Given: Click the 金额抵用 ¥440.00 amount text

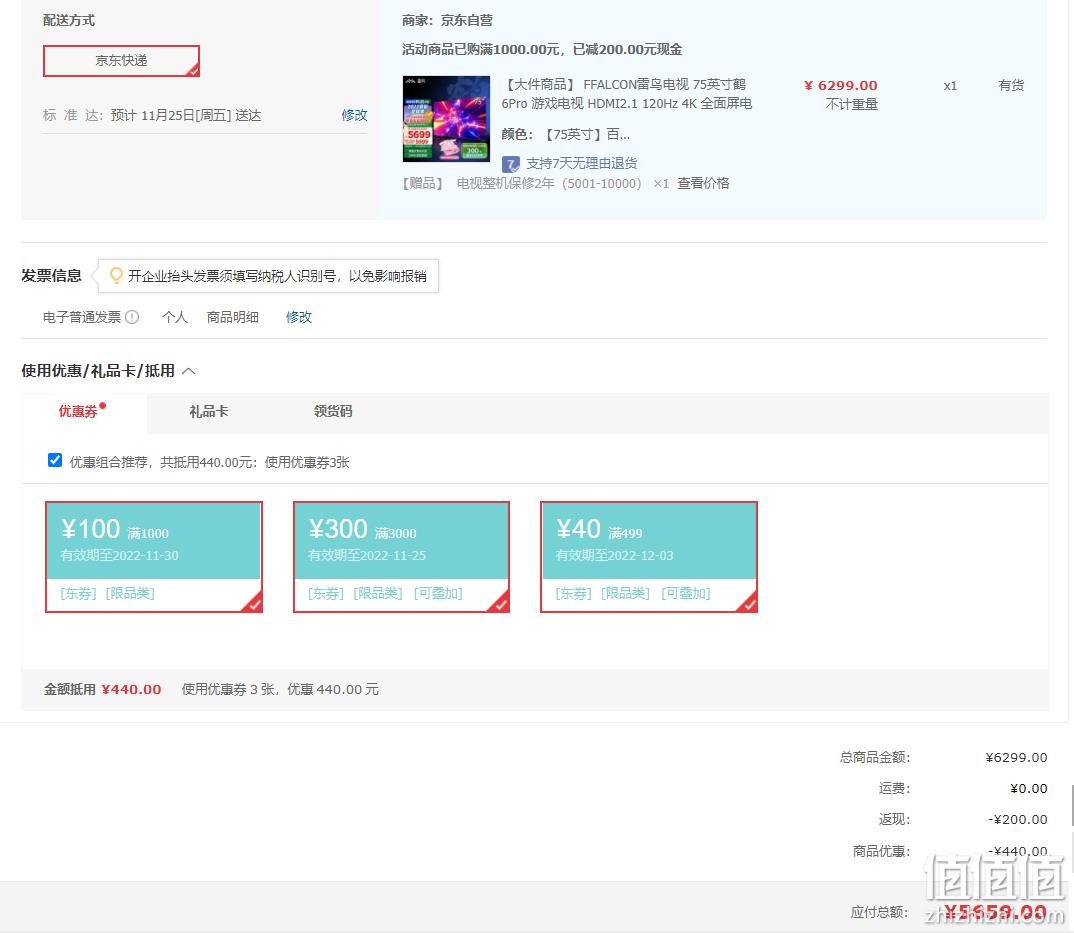Looking at the screenshot, I should coord(132,689).
